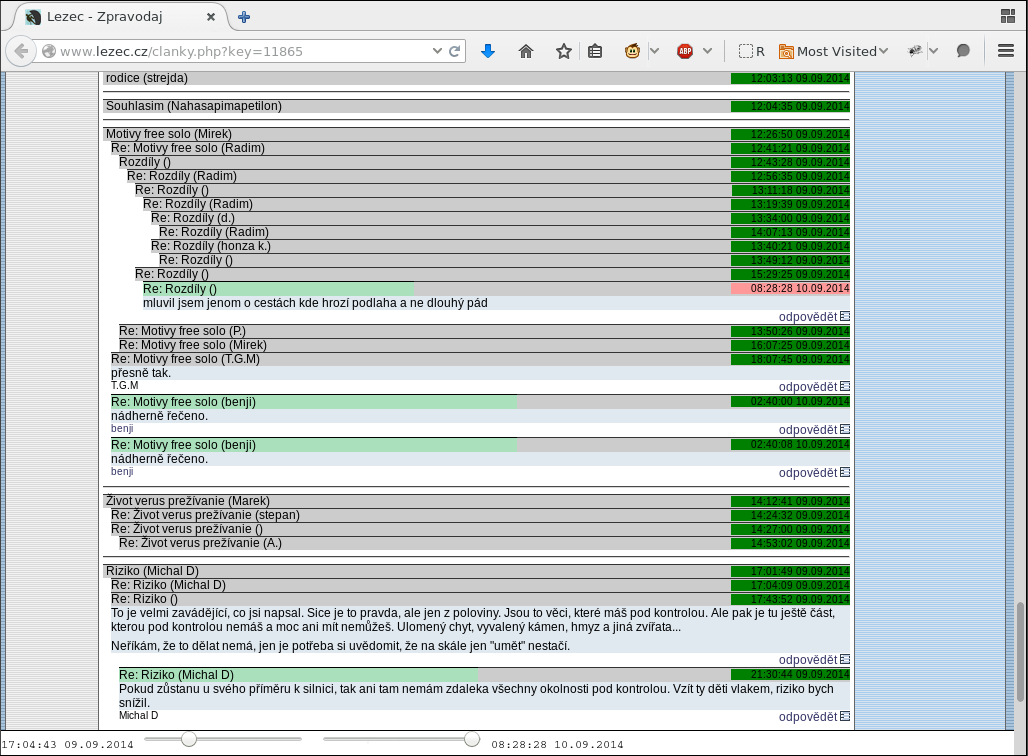
Task: Go to the browser home page
Action: (526, 51)
